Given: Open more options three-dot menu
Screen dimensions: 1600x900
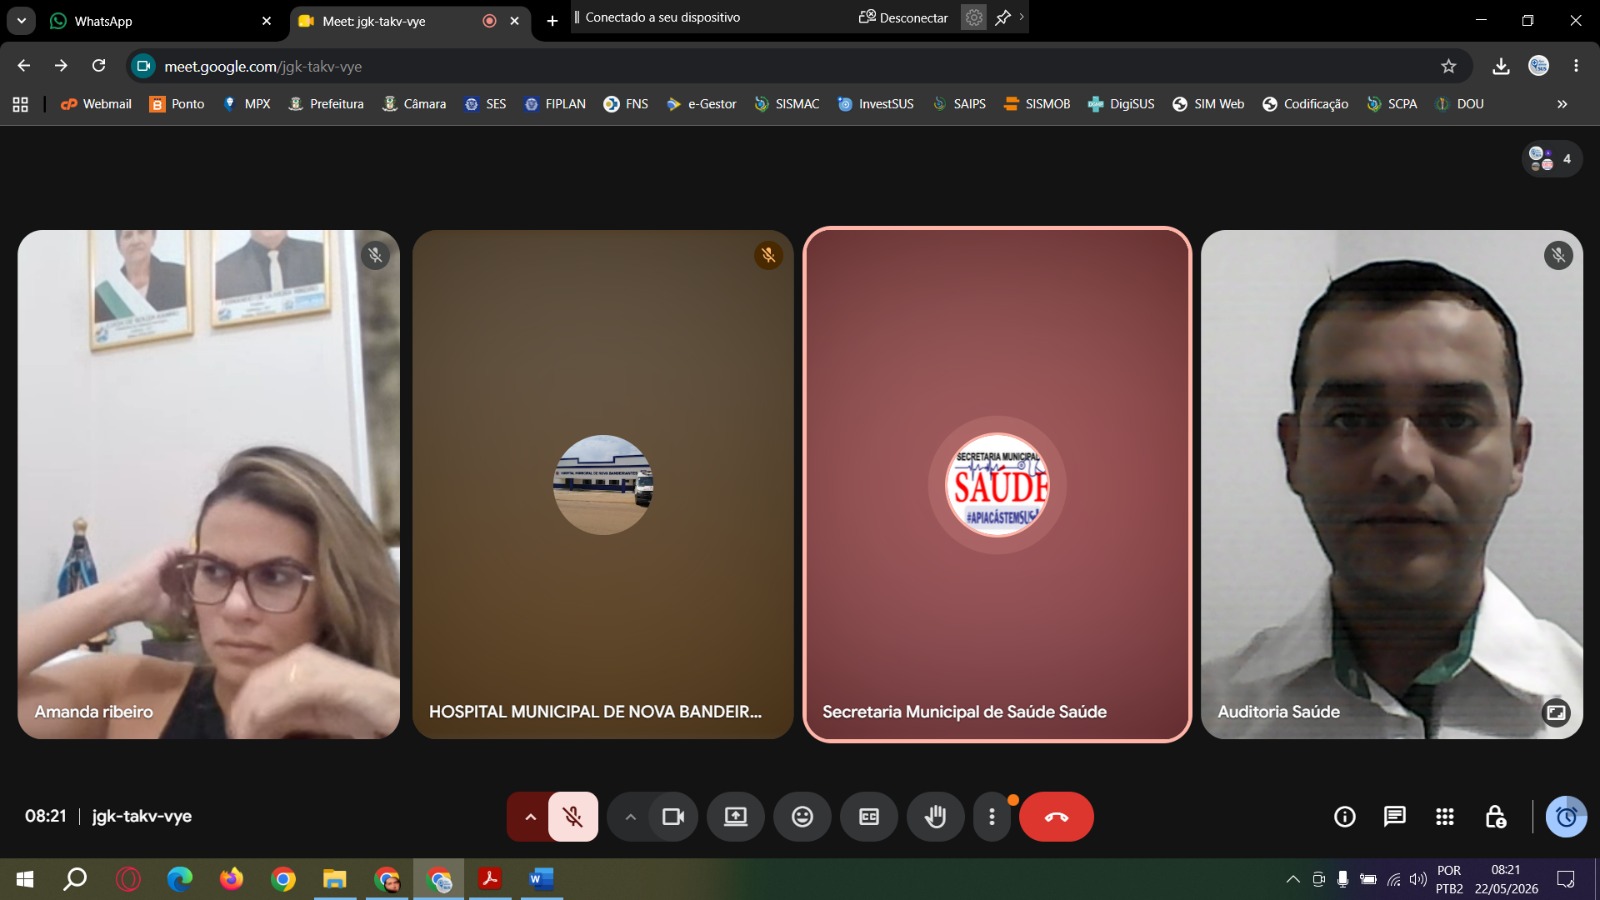Looking at the screenshot, I should [x=991, y=817].
